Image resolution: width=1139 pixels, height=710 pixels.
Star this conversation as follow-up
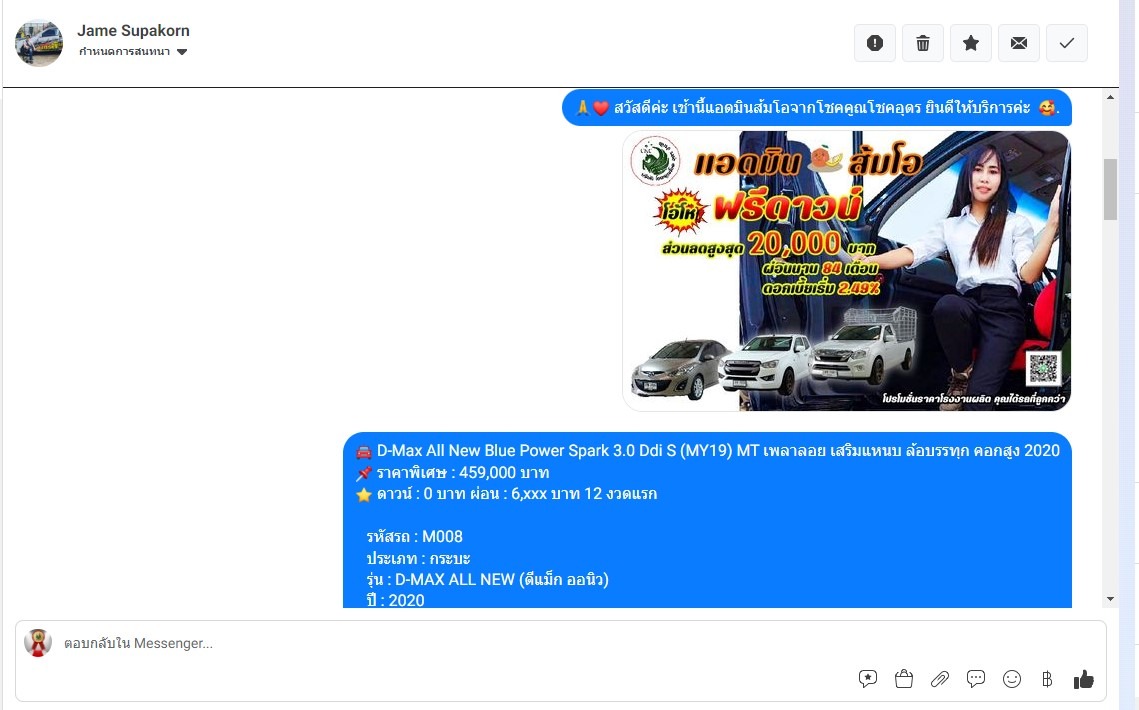[x=970, y=44]
